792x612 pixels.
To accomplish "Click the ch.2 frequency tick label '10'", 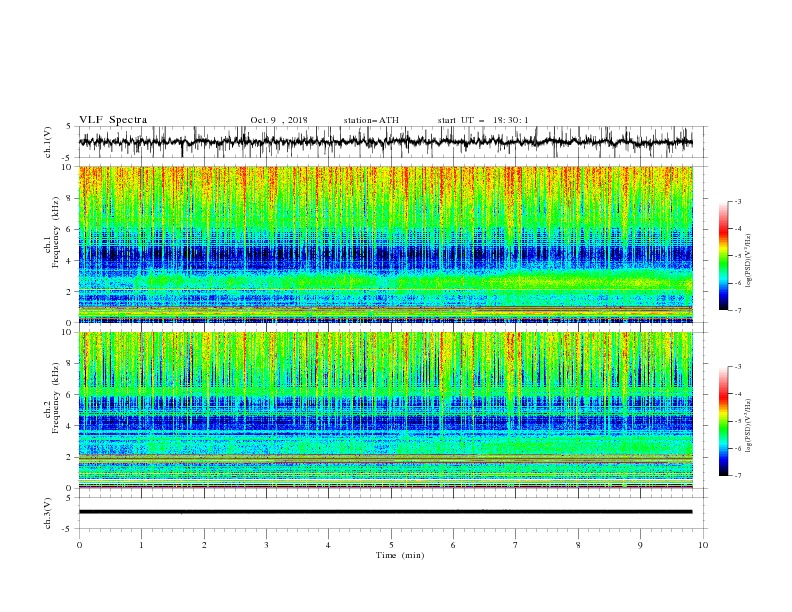I will coord(67,332).
